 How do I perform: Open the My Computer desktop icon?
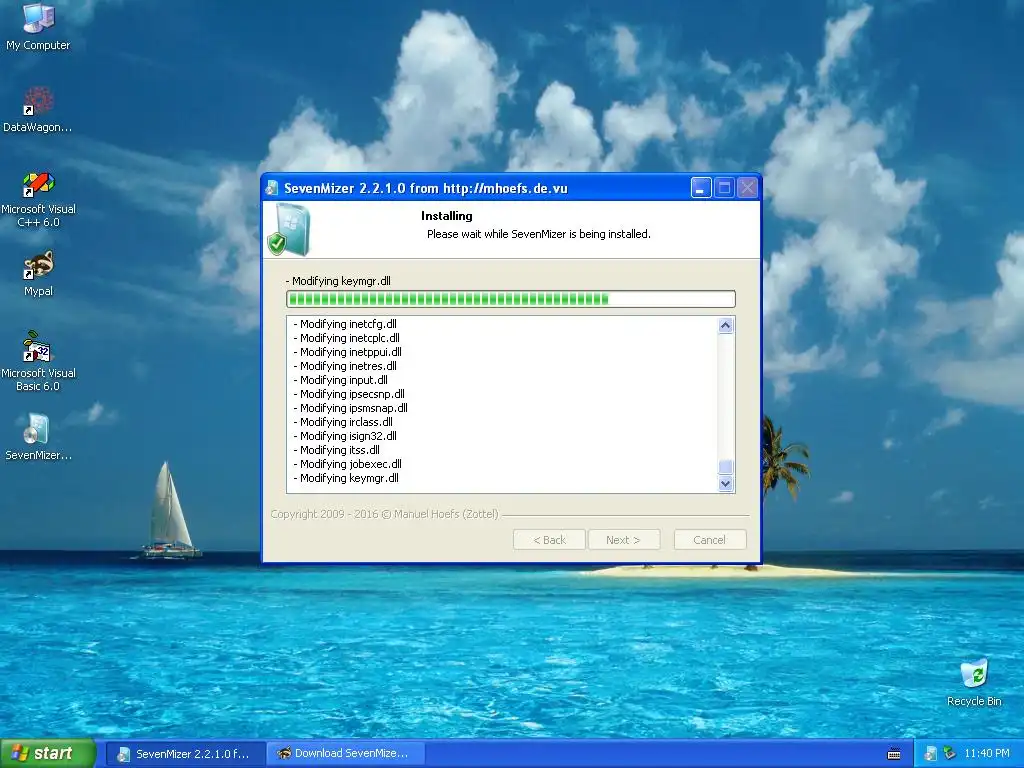[x=38, y=26]
